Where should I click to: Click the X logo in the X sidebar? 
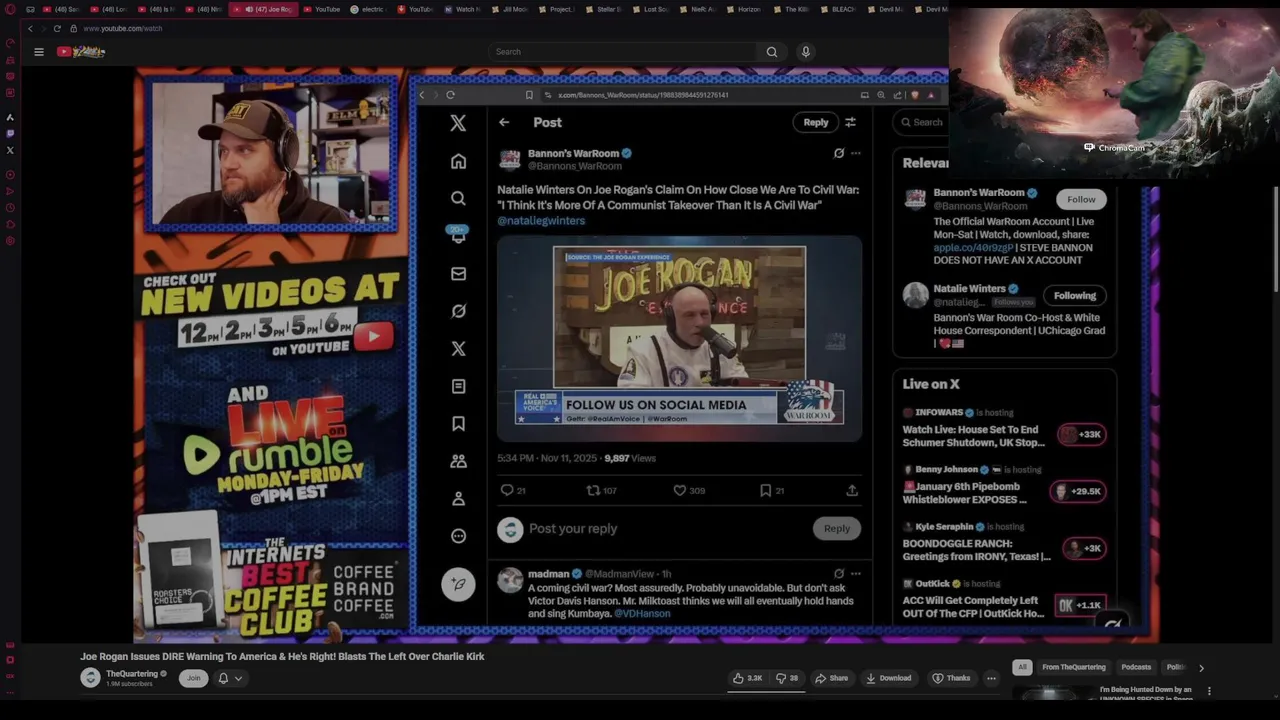(x=458, y=123)
